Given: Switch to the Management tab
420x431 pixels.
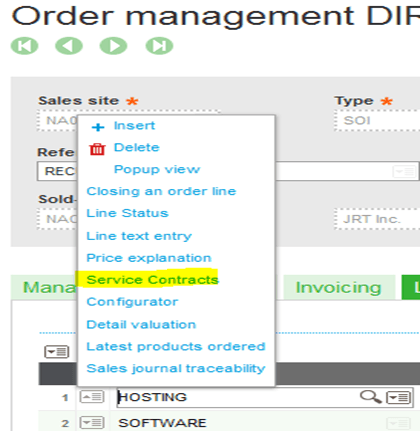Looking at the screenshot, I should (44, 287).
